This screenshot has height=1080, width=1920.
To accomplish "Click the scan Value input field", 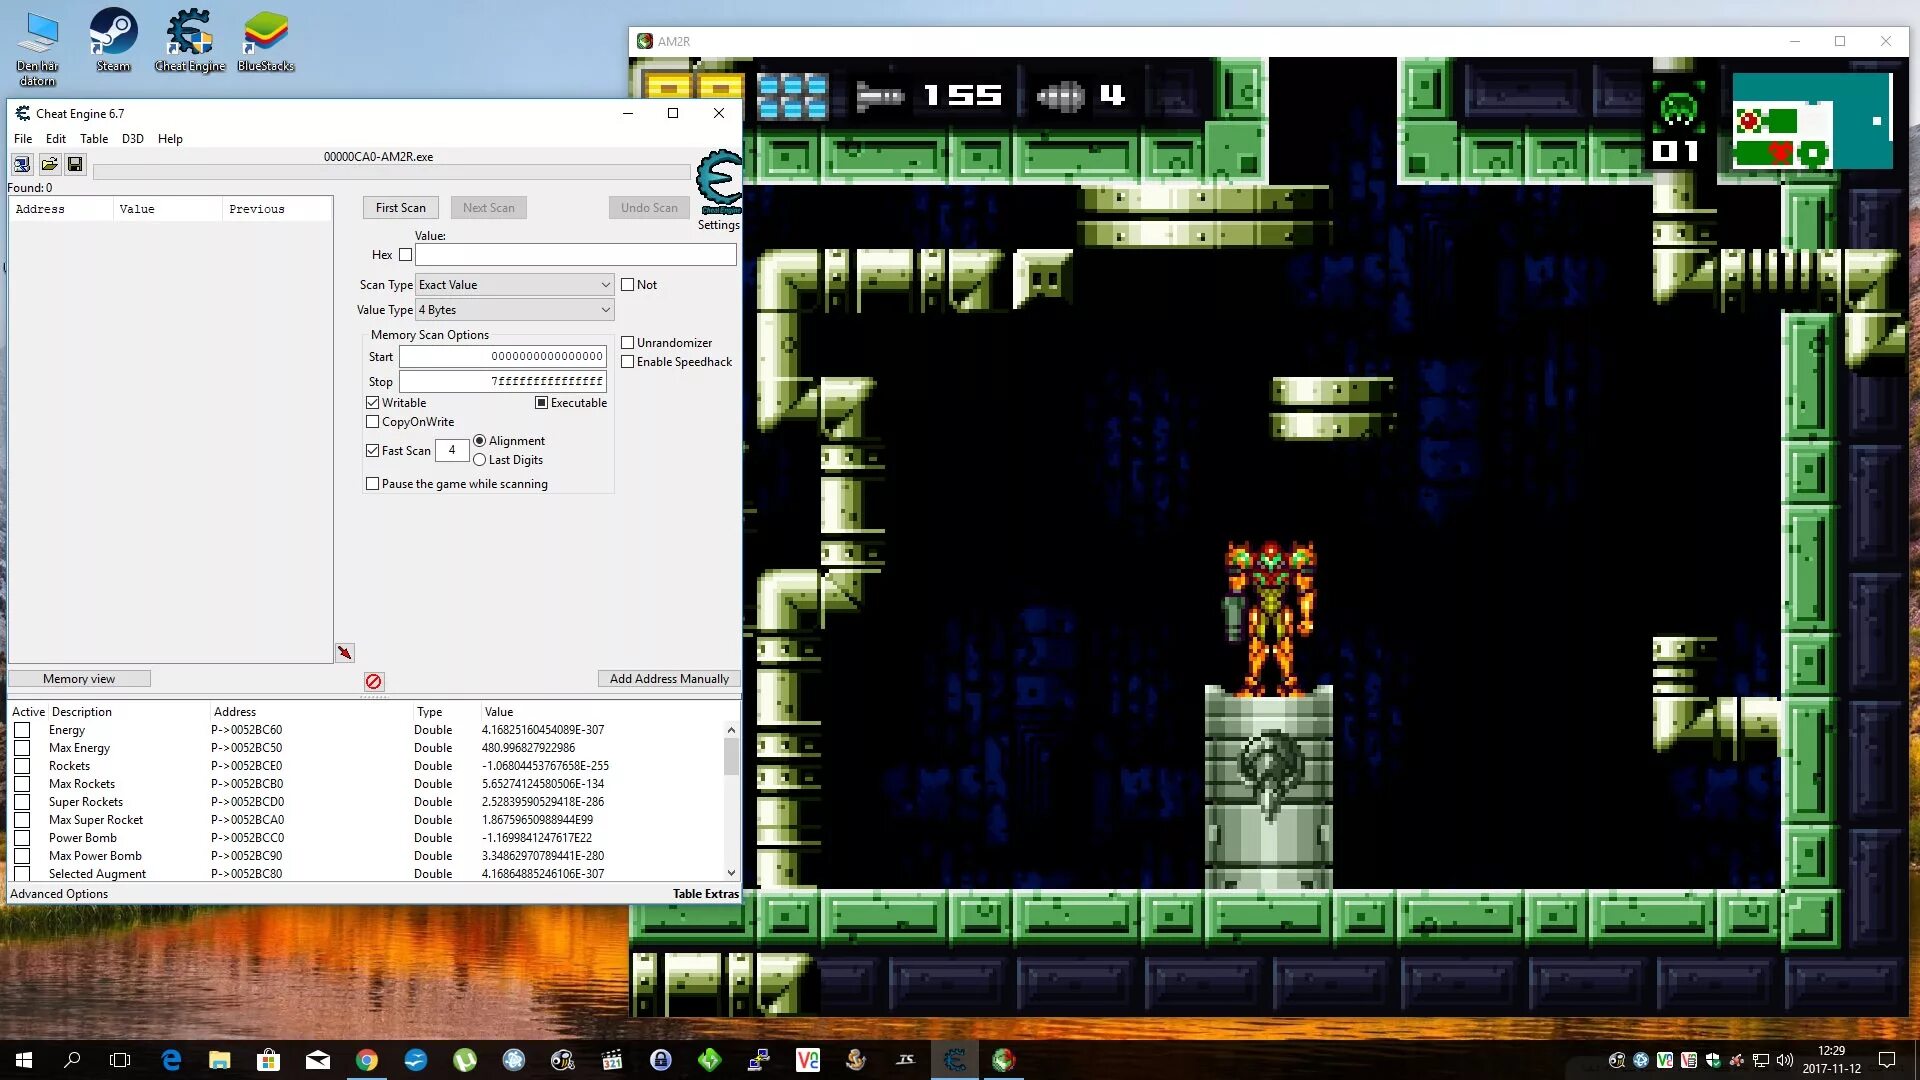I will (575, 255).
